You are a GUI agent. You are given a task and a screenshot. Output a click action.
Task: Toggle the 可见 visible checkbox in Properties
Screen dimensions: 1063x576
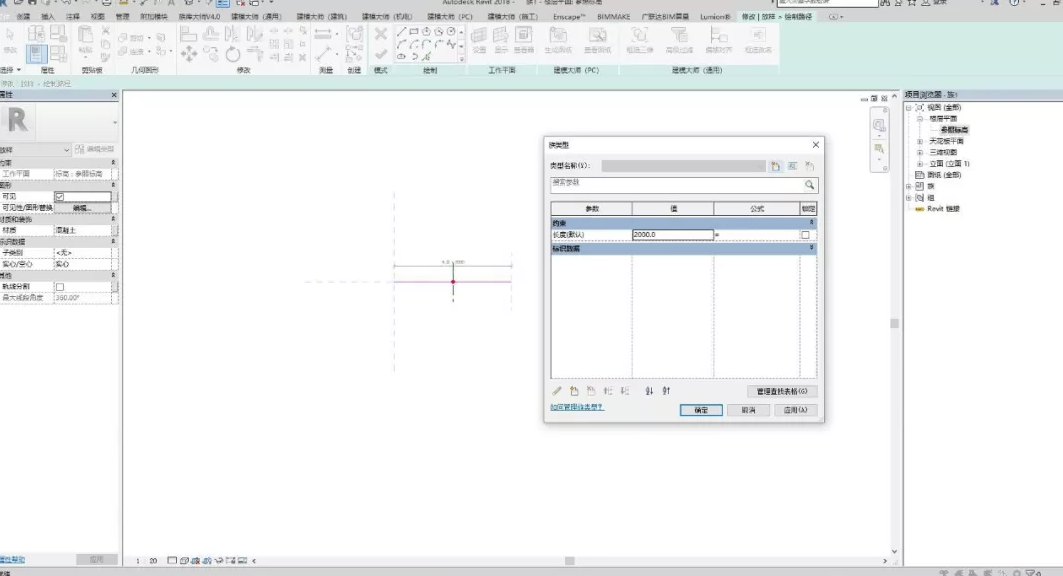click(x=60, y=197)
